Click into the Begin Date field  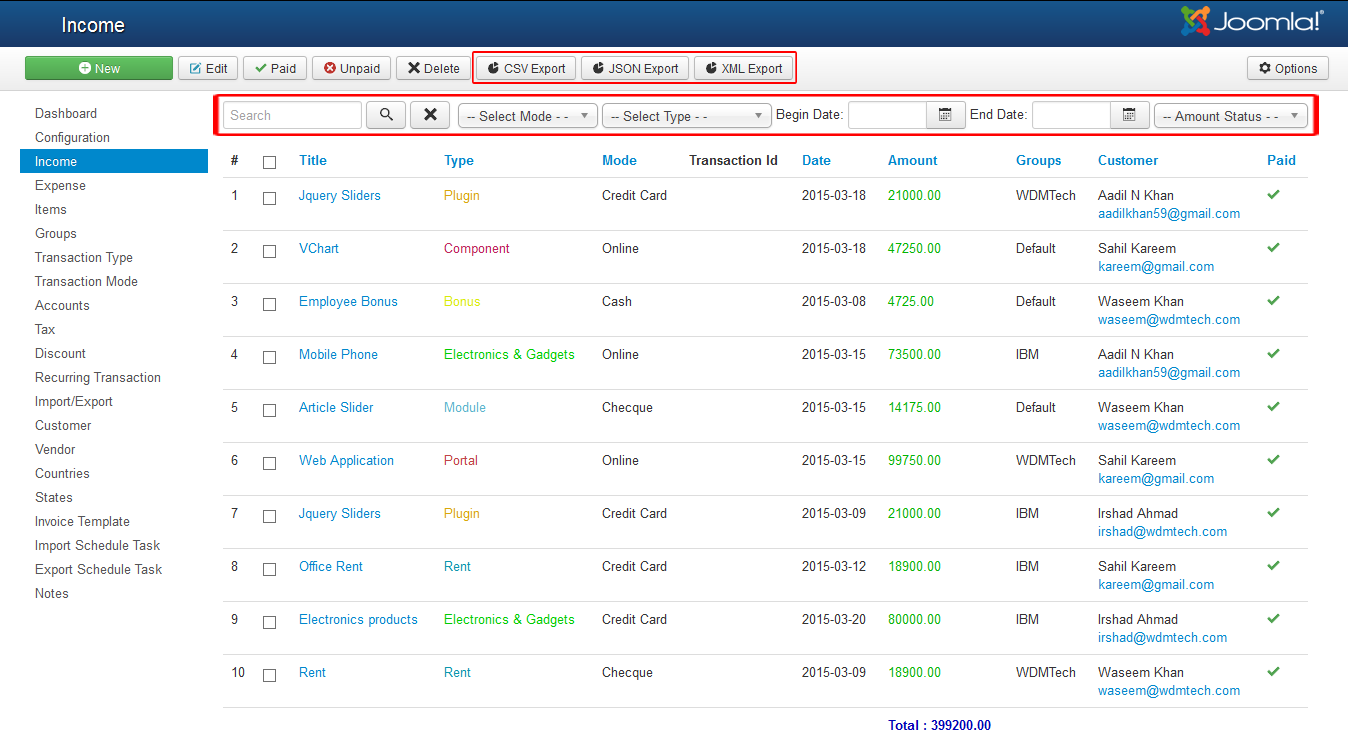pos(887,115)
